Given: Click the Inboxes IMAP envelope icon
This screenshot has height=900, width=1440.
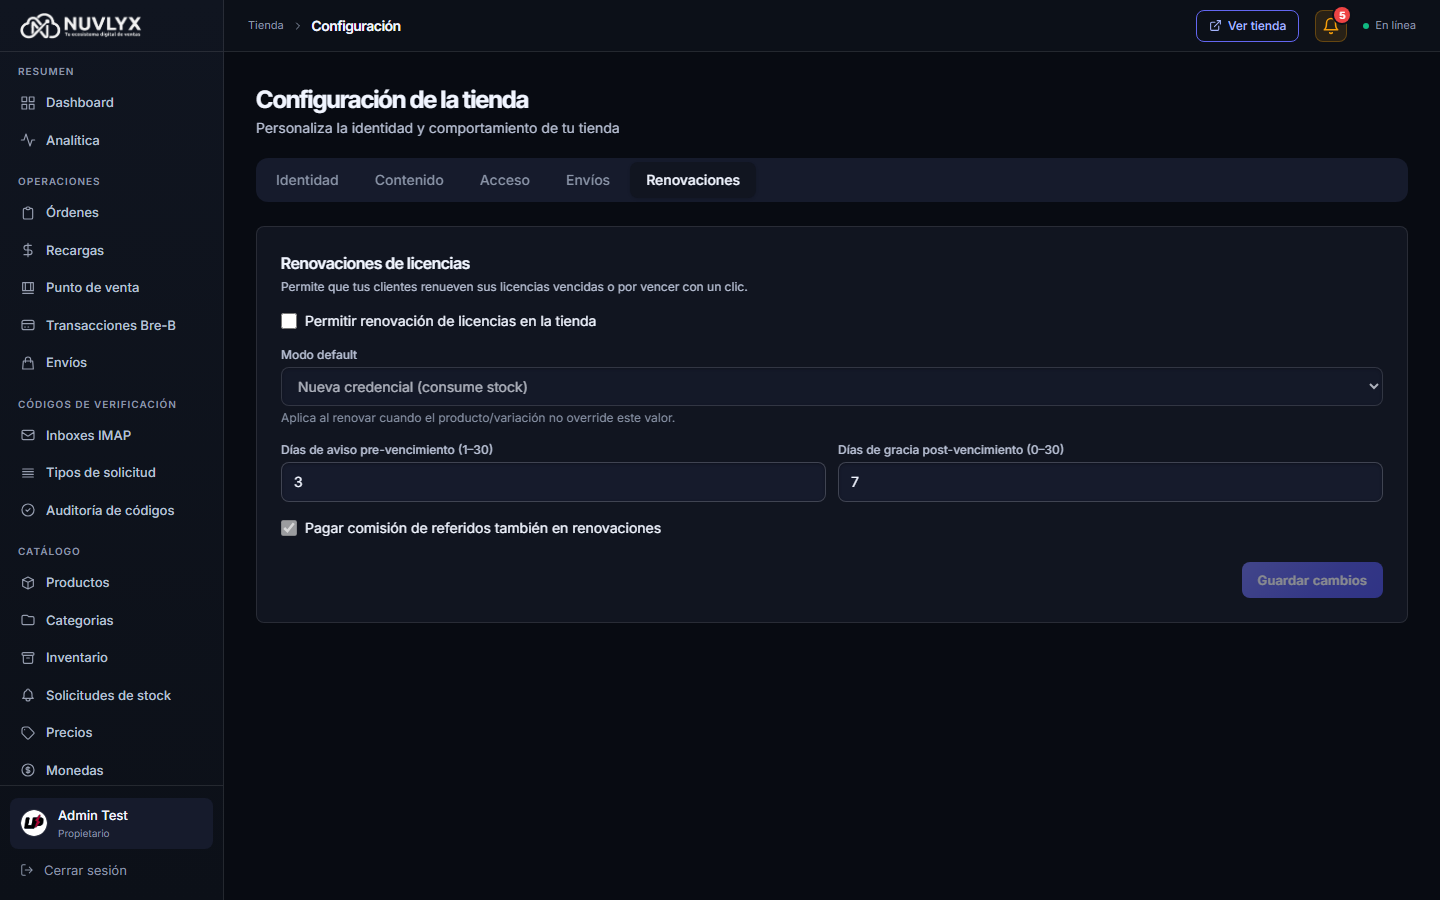Looking at the screenshot, I should (28, 435).
